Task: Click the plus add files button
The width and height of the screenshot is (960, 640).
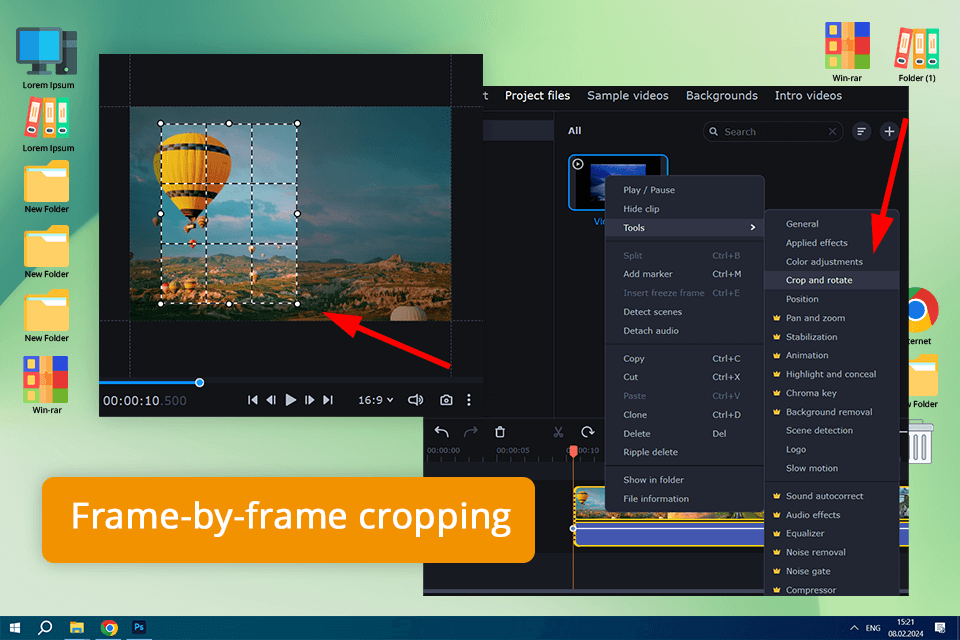Action: 889,131
